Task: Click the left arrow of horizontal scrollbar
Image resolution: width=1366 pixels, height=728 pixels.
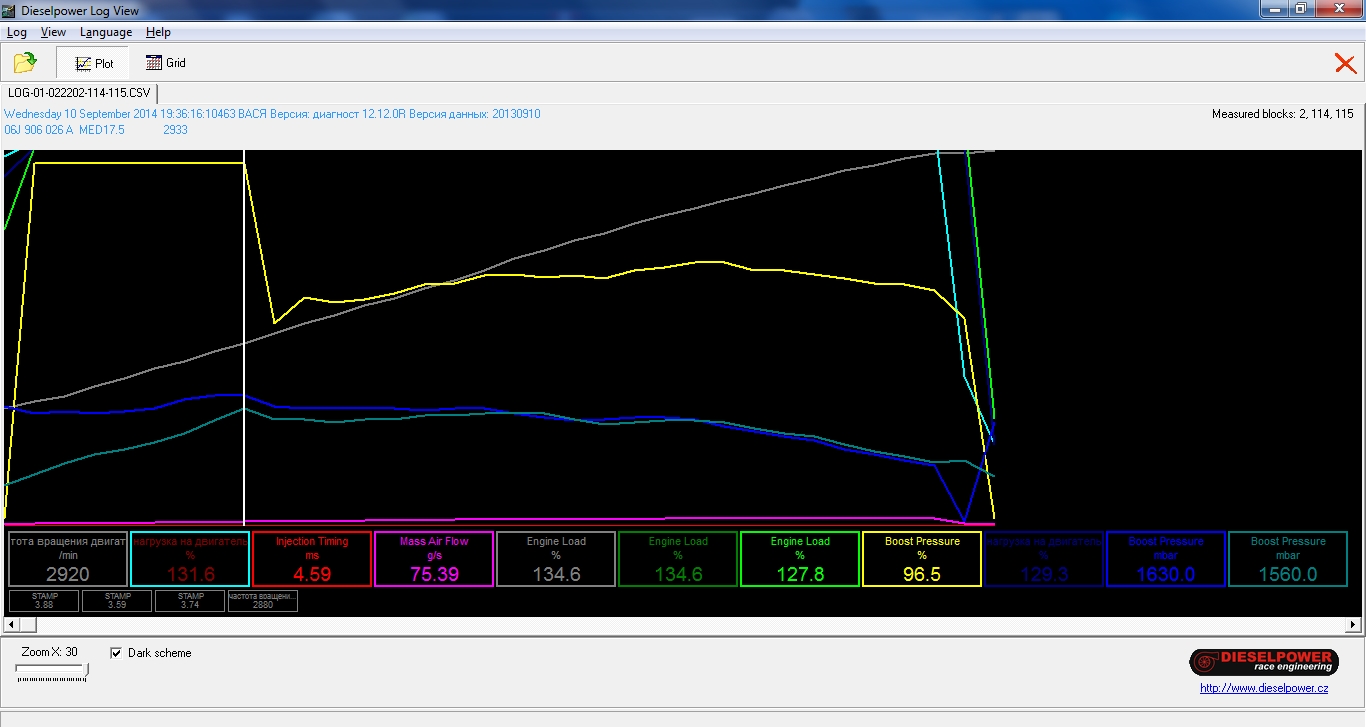Action: click(x=10, y=625)
